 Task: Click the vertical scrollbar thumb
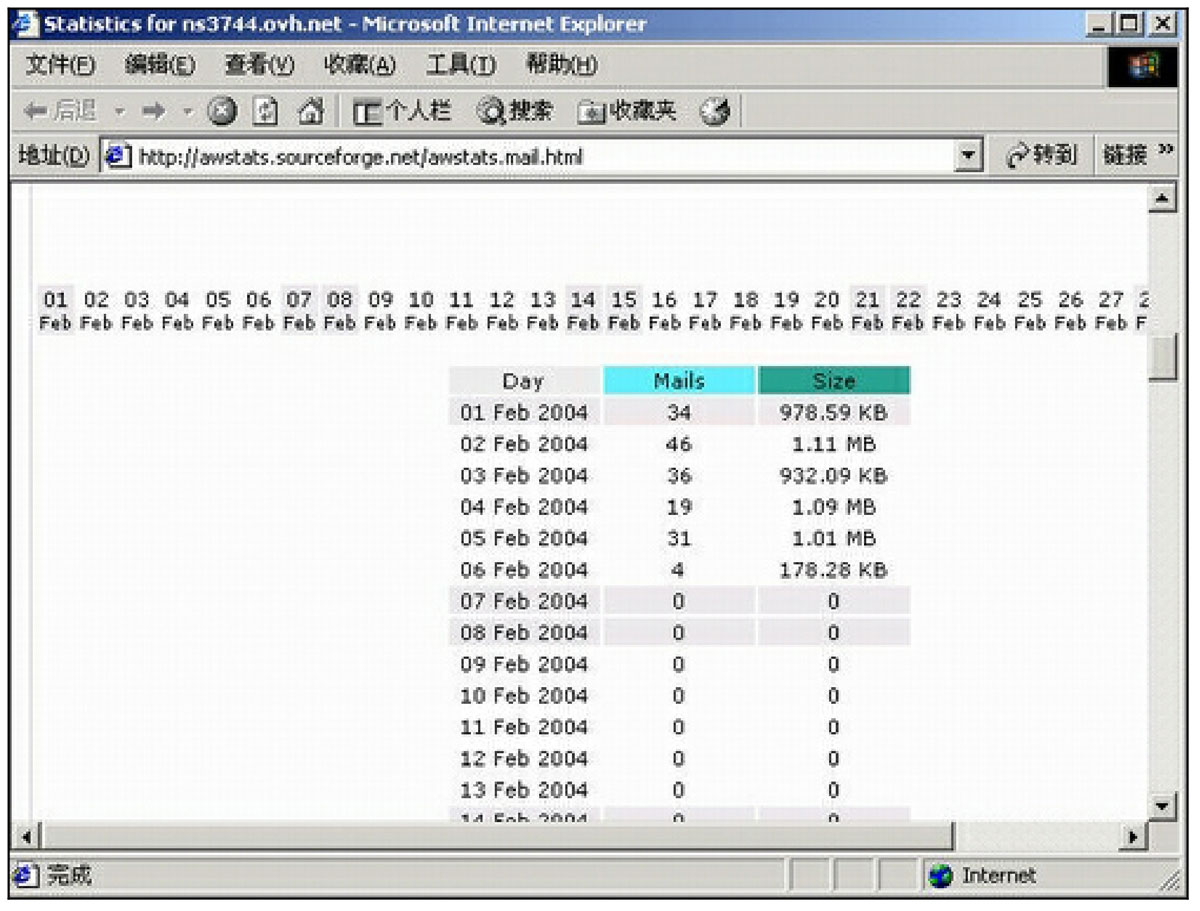(x=1162, y=358)
